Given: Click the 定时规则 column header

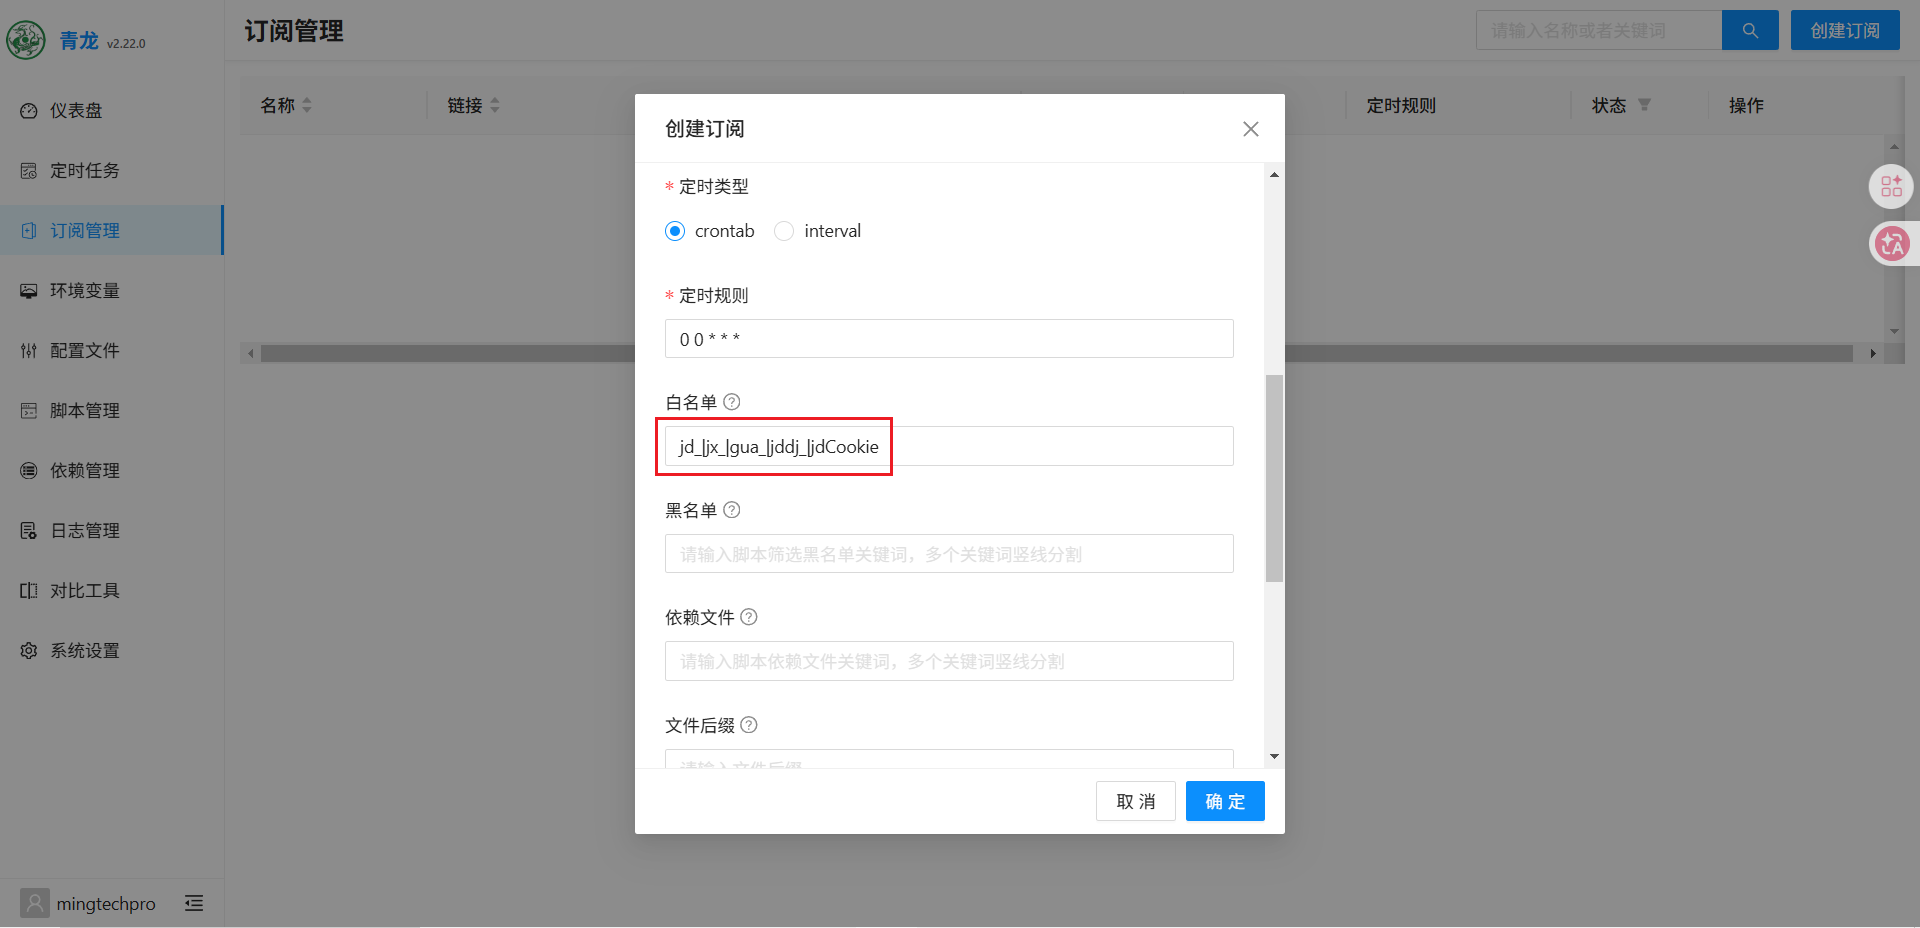Looking at the screenshot, I should point(1401,105).
